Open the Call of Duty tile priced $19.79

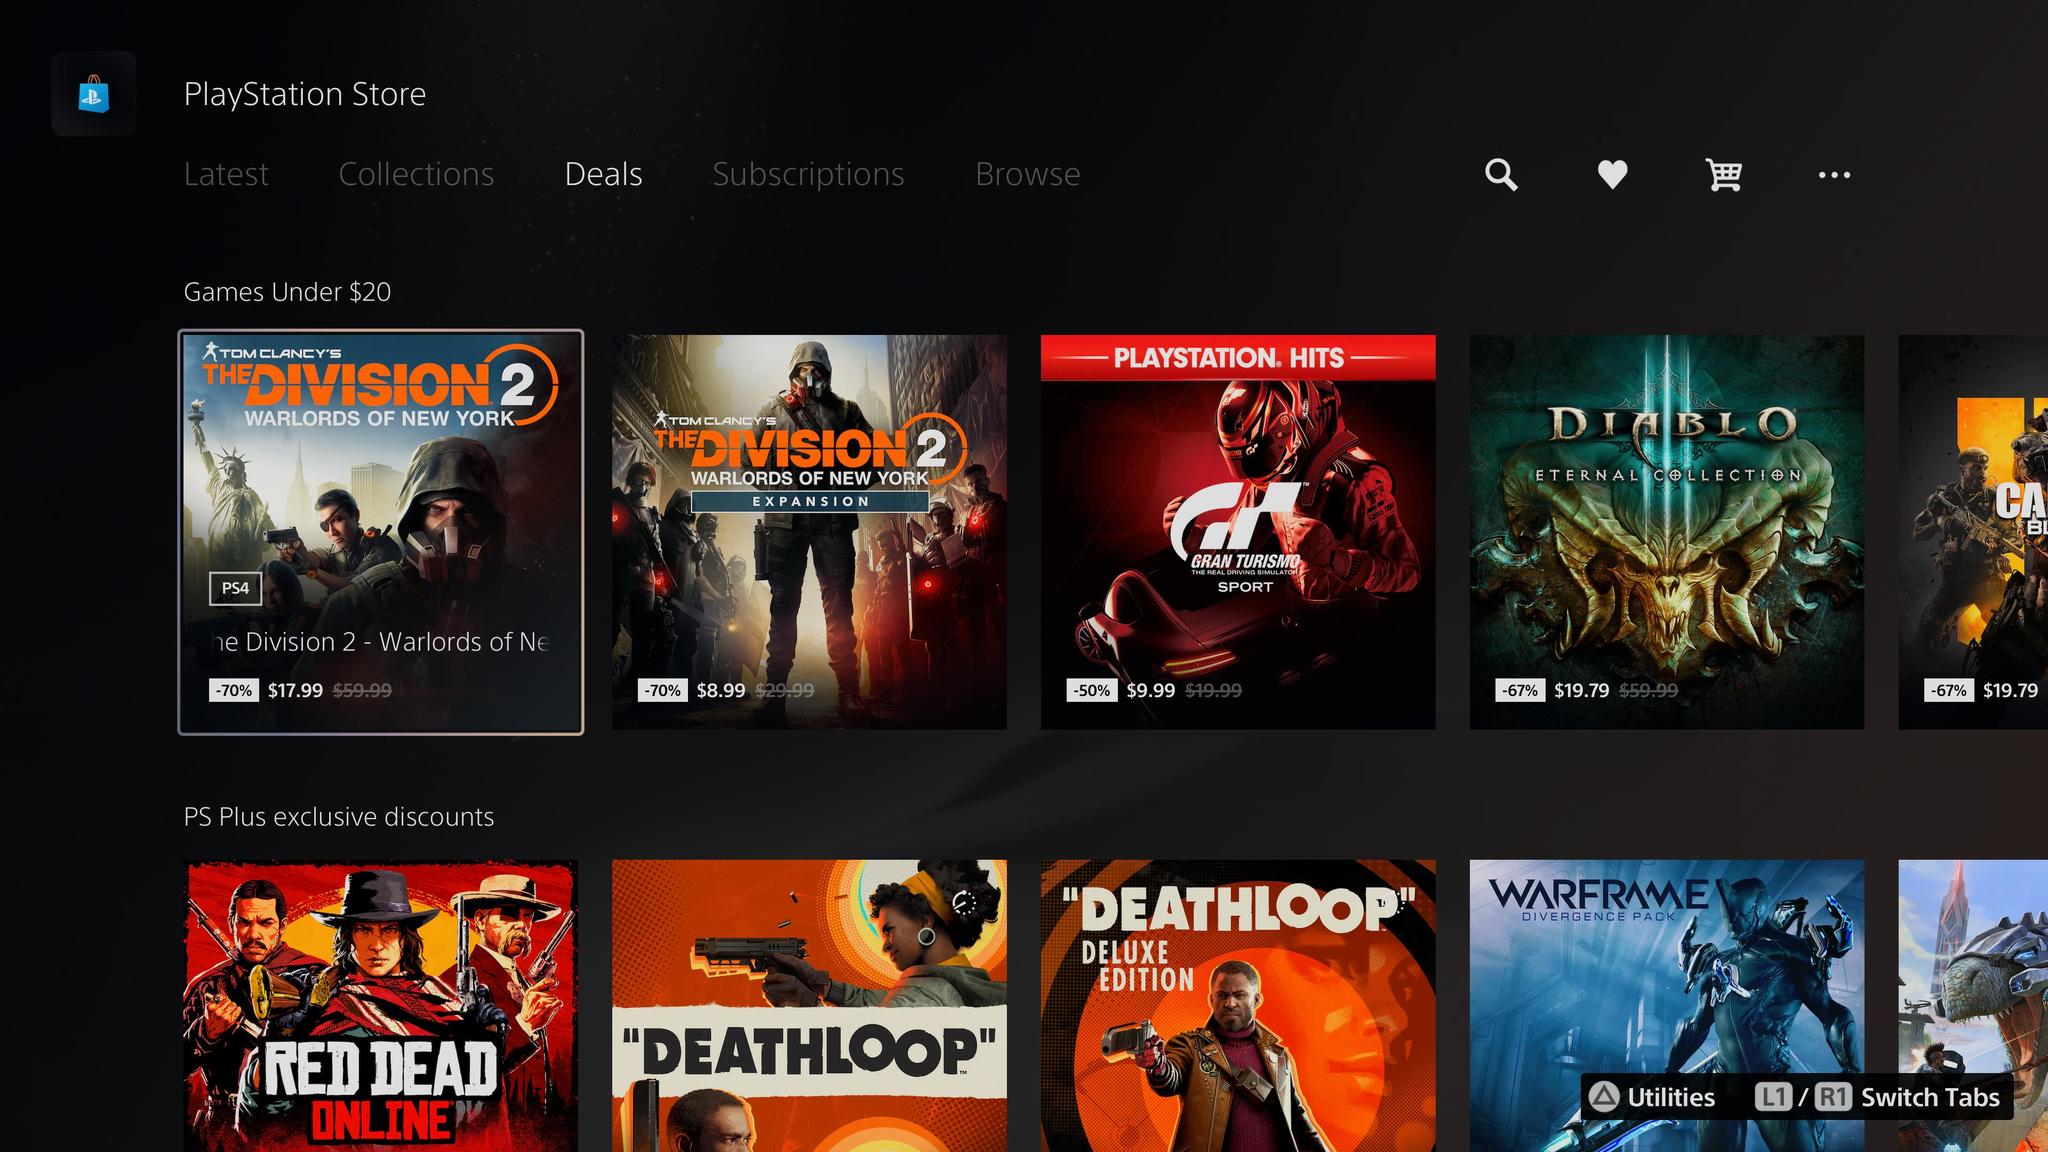(x=1973, y=532)
